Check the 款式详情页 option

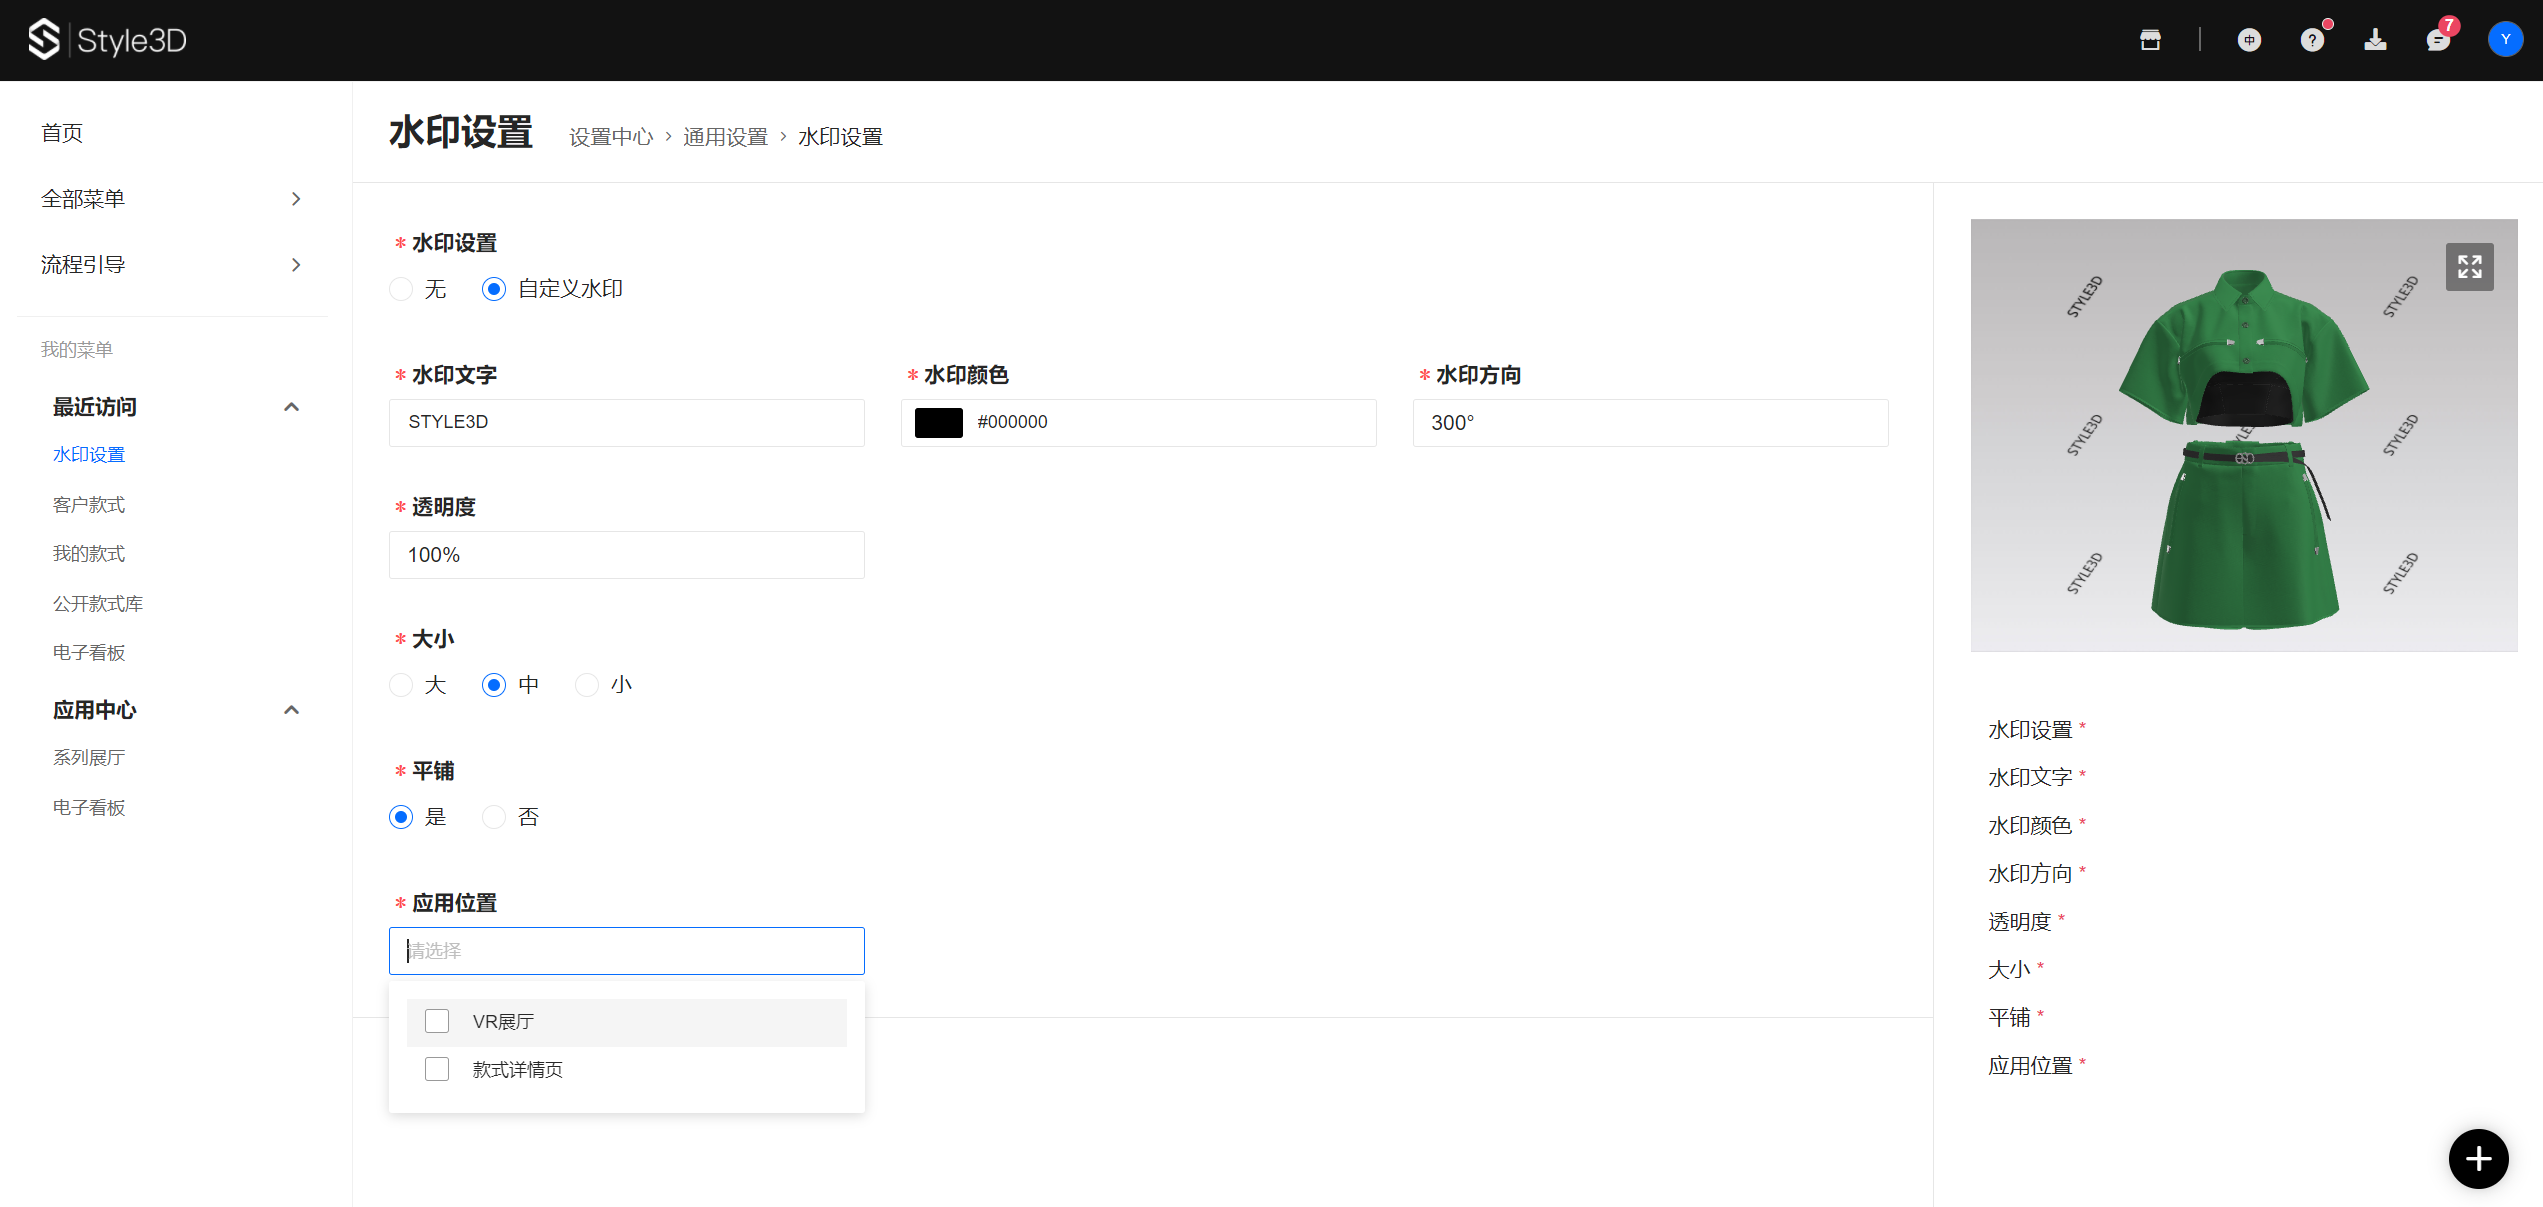click(437, 1069)
